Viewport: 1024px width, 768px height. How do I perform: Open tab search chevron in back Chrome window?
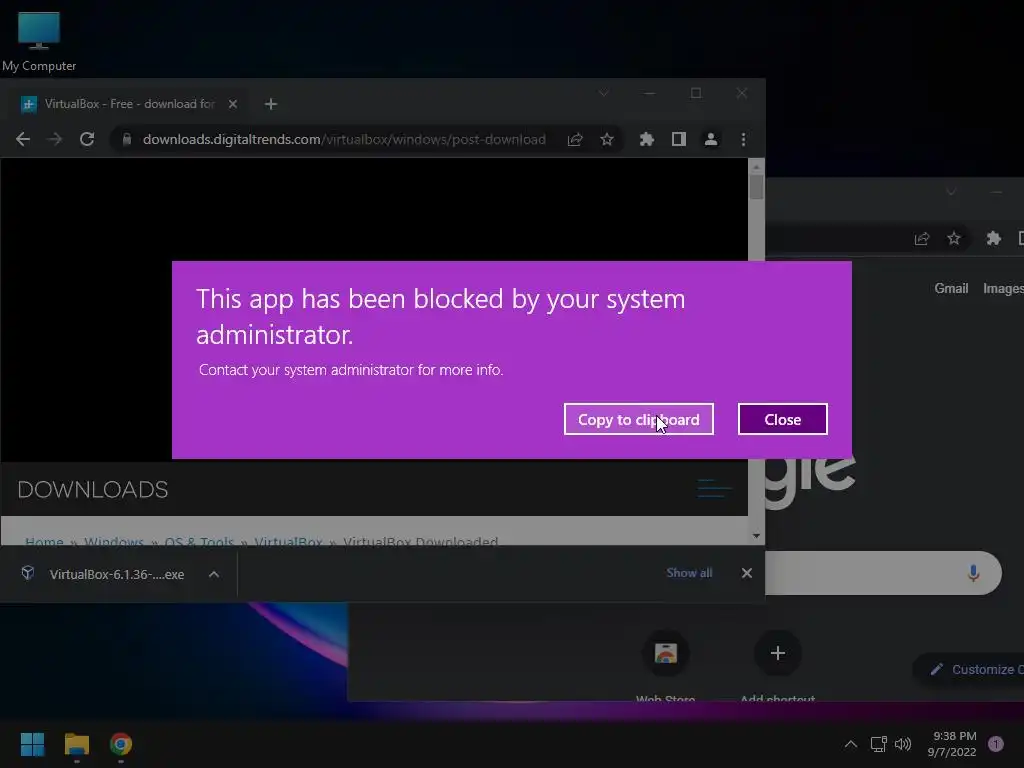[x=952, y=192]
